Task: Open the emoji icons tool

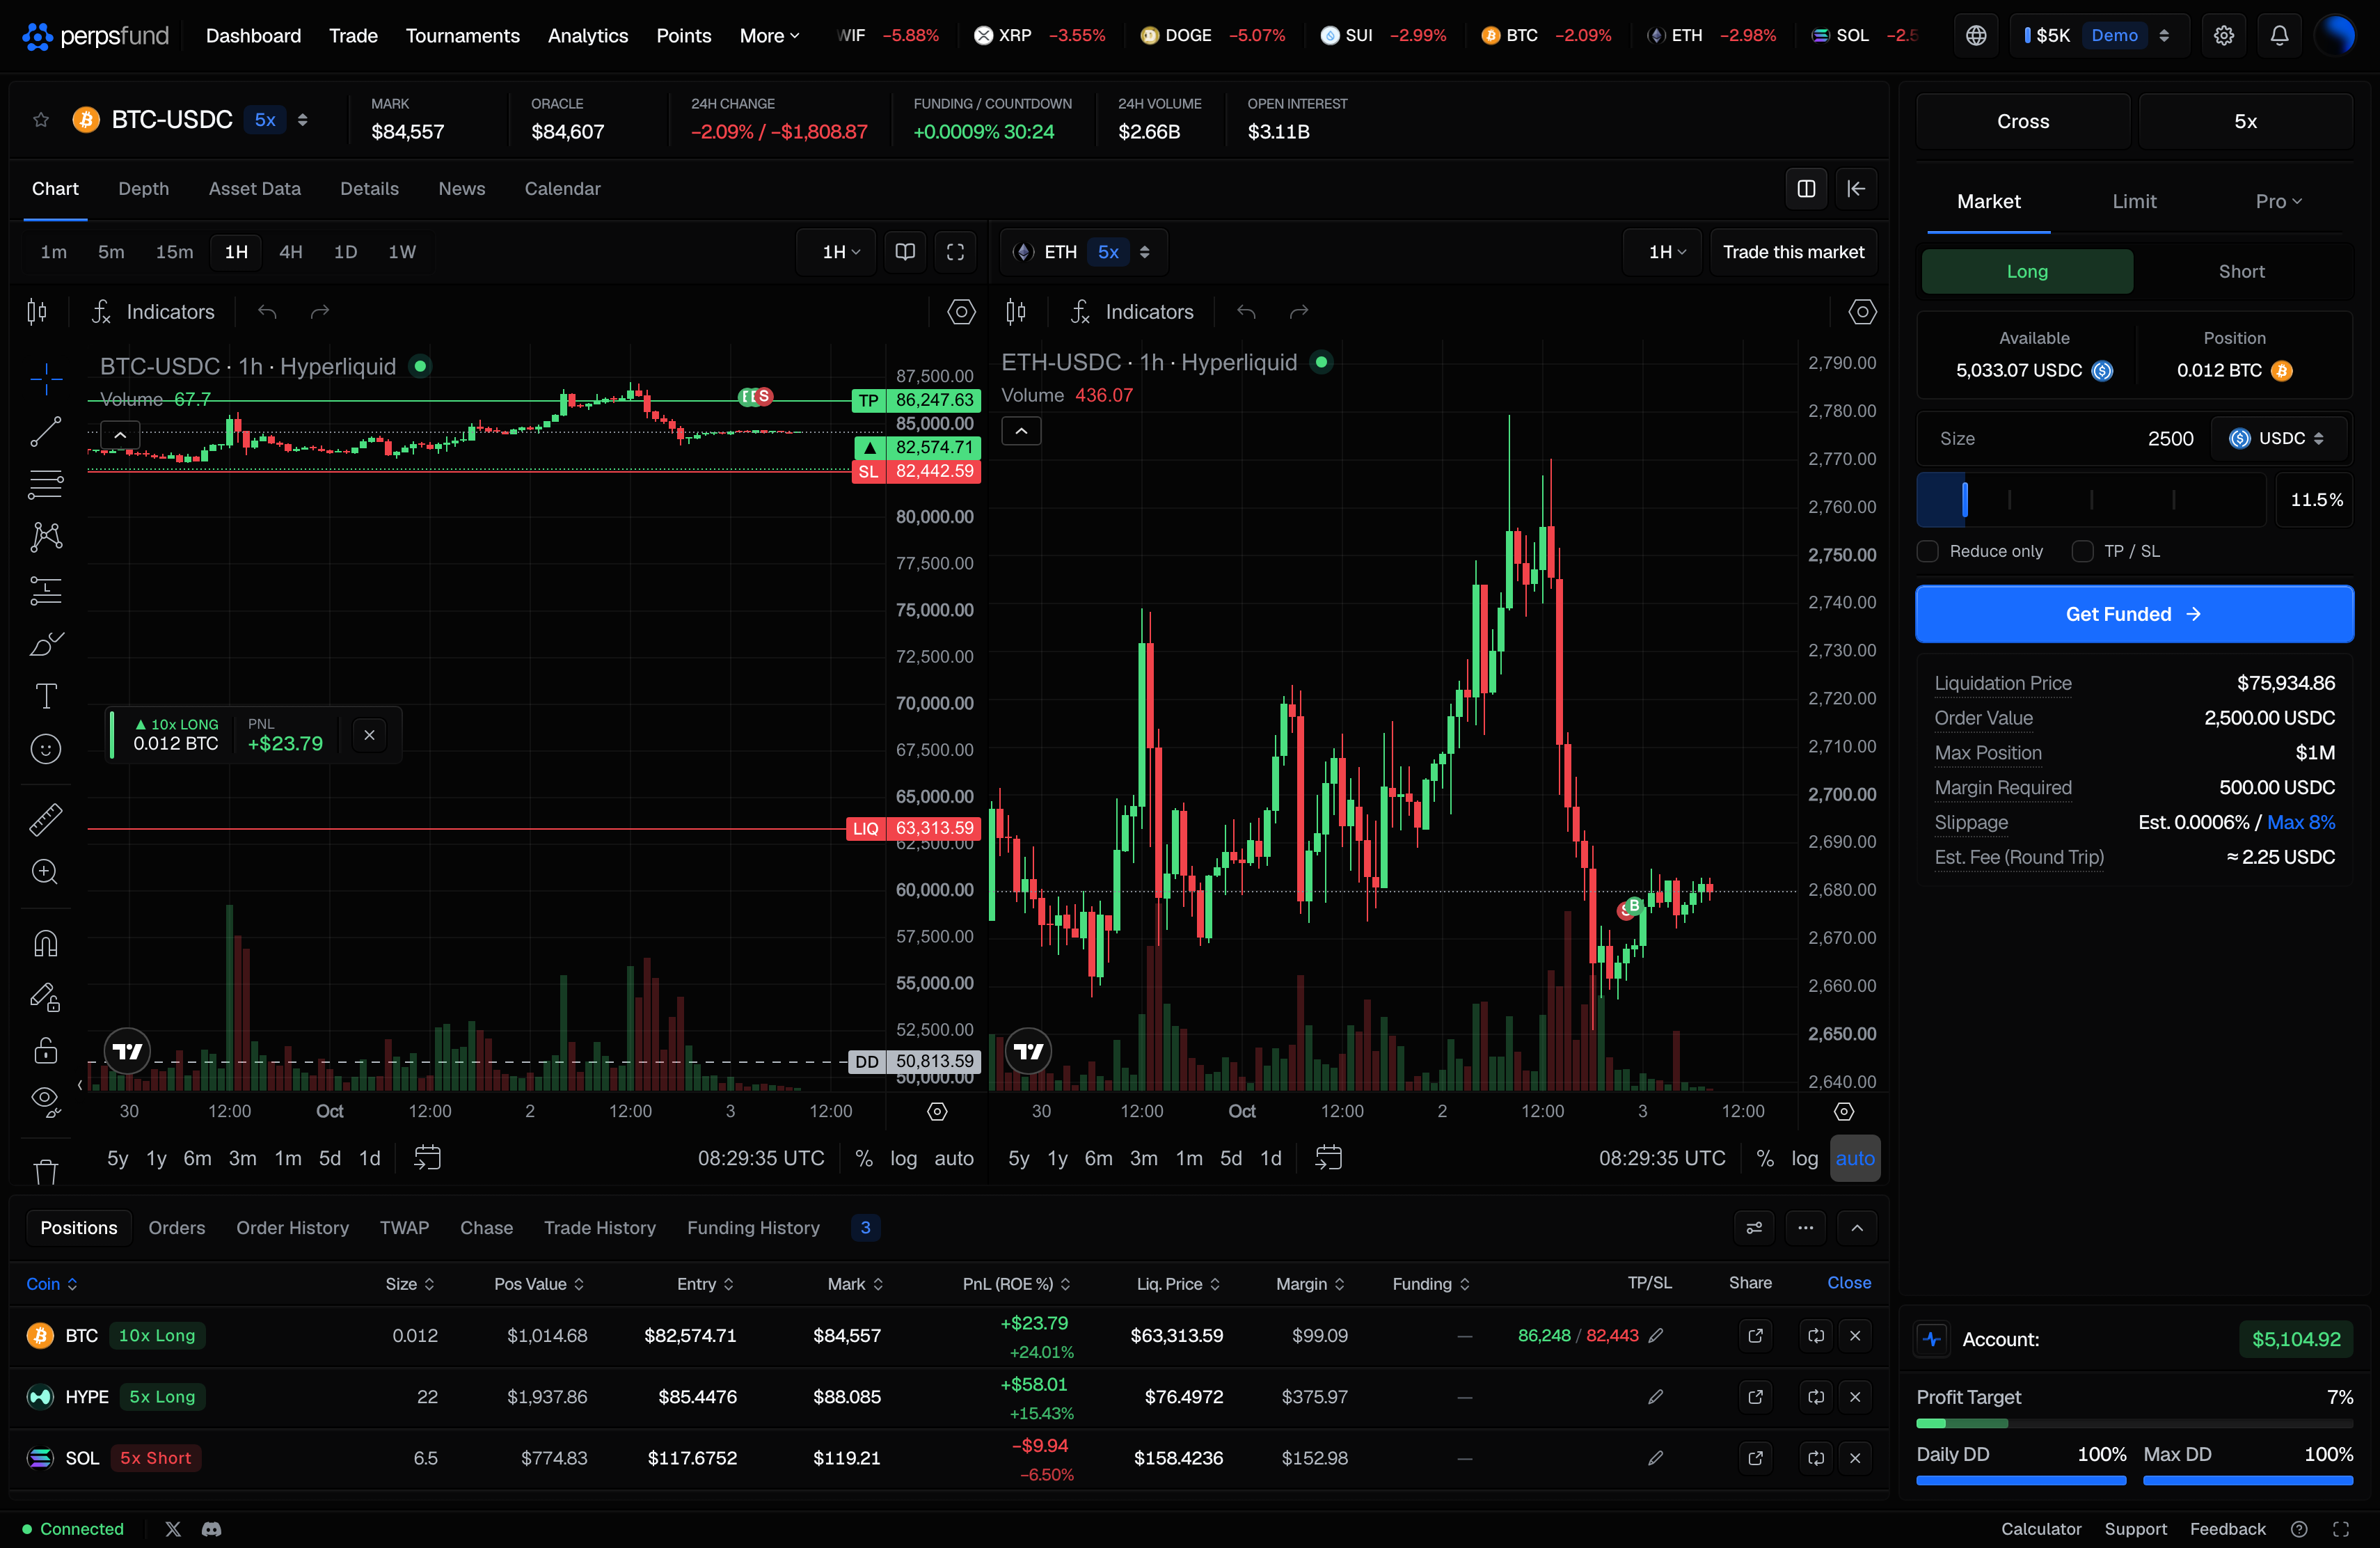Action: point(46,749)
